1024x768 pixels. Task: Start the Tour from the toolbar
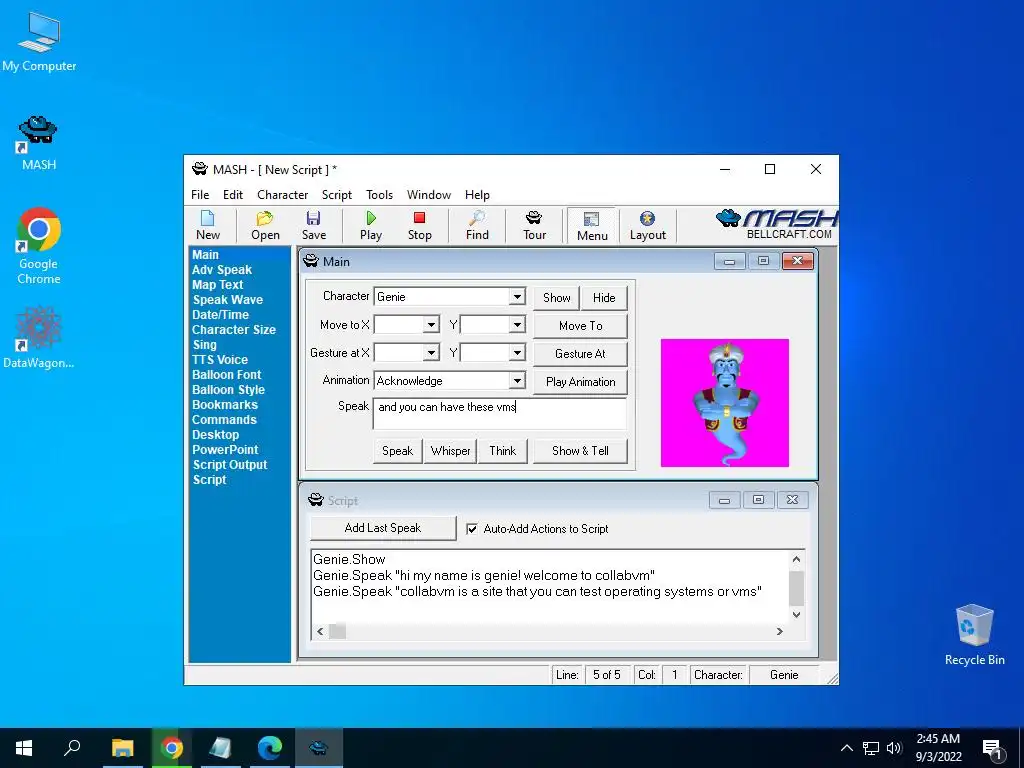coord(534,225)
